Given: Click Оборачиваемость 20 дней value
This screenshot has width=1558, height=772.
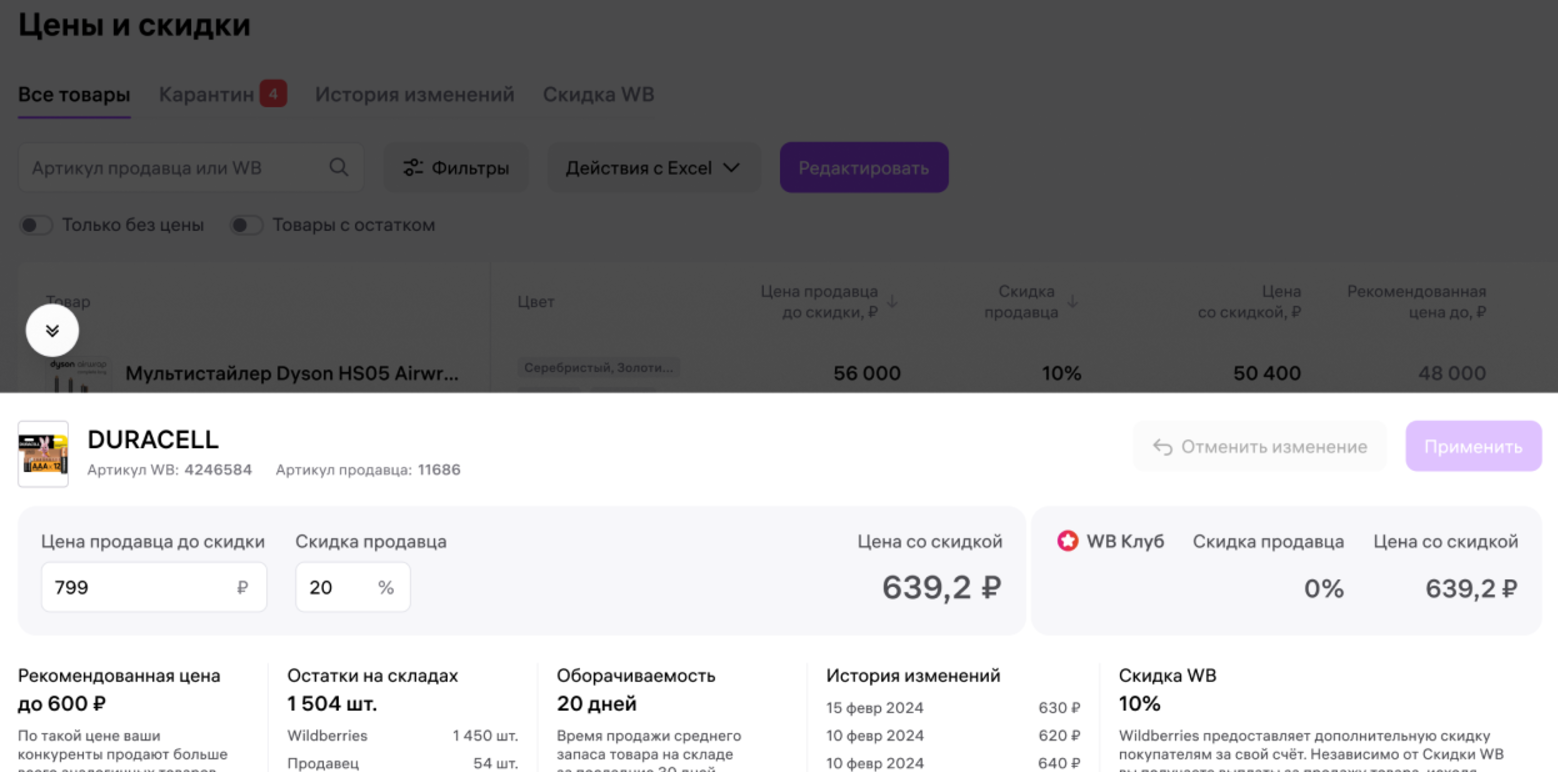Looking at the screenshot, I should [597, 704].
